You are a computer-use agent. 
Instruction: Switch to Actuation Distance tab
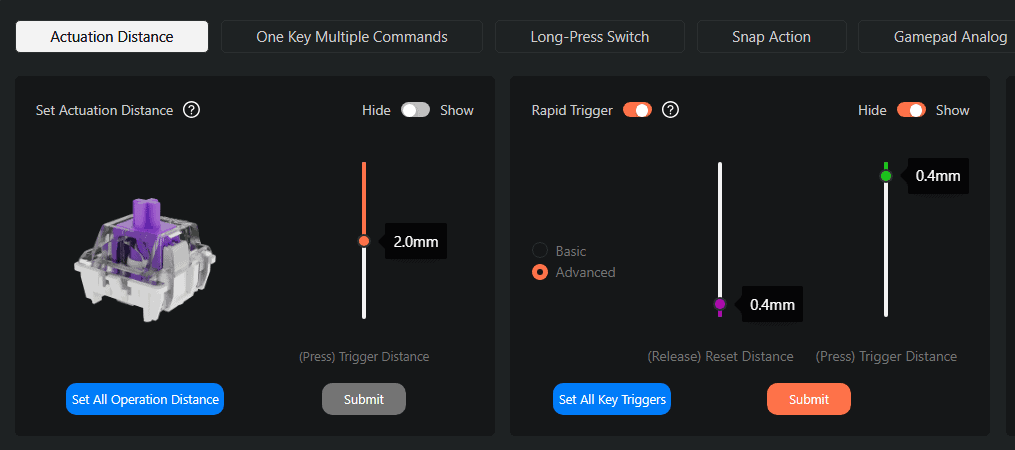pyautogui.click(x=112, y=37)
